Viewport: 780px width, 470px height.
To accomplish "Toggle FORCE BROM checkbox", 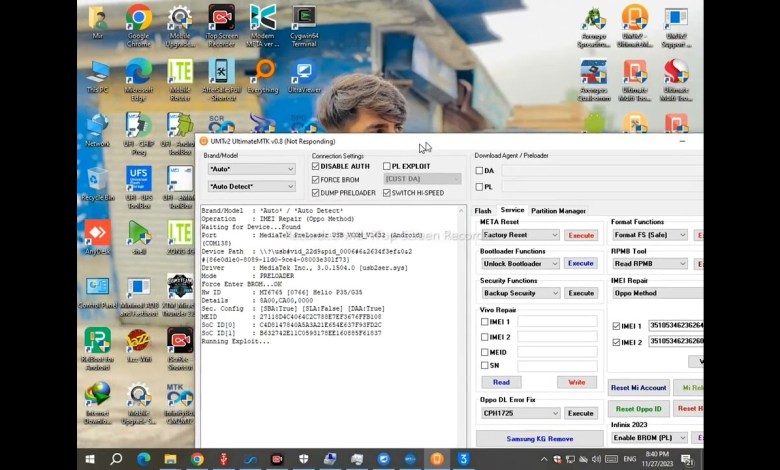I will (x=315, y=180).
